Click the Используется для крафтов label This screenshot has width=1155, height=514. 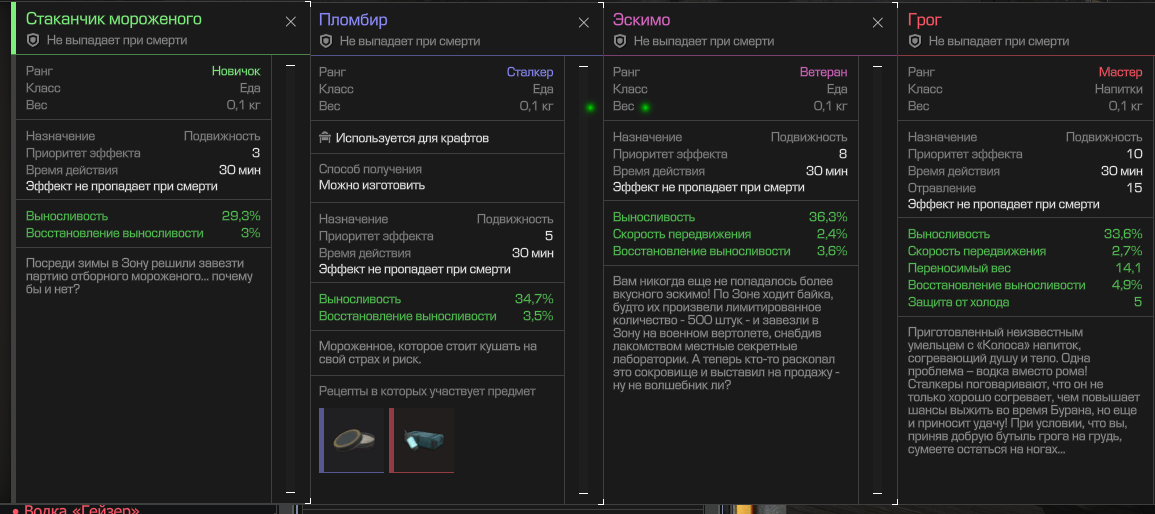(412, 138)
